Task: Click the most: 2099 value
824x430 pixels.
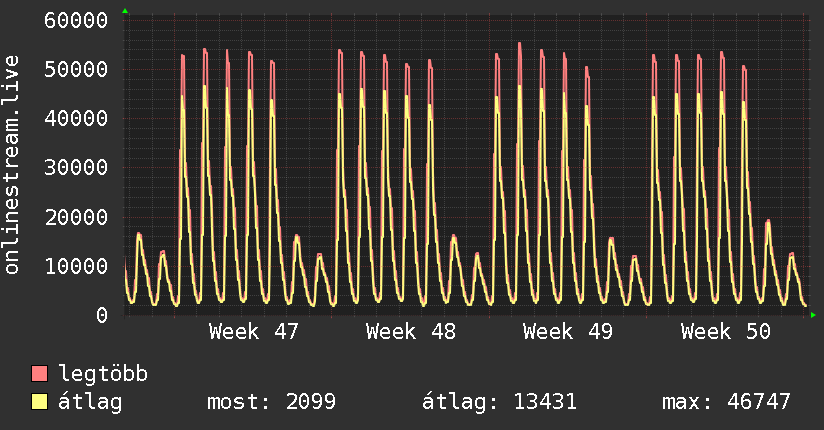Action: [x=271, y=402]
